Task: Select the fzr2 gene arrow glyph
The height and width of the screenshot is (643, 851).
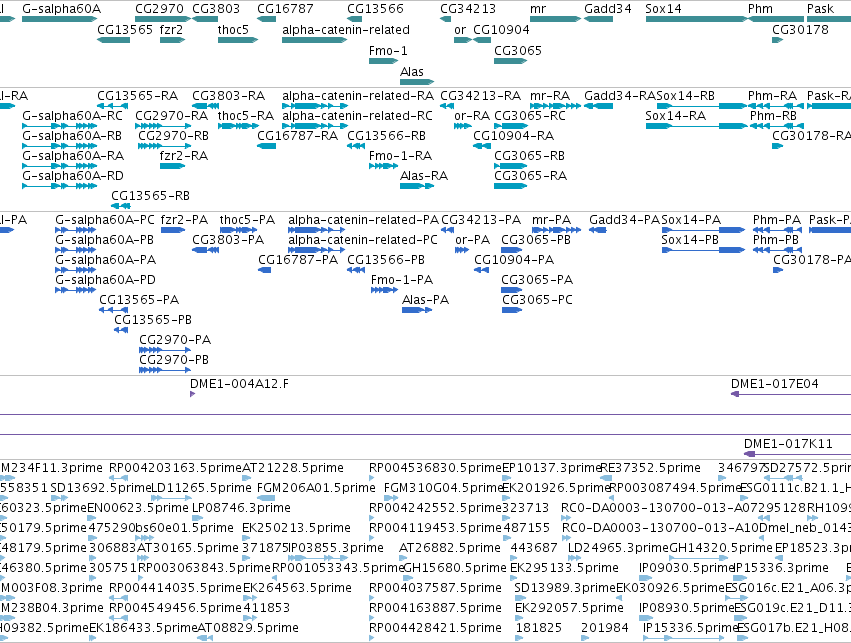Action: tap(173, 40)
